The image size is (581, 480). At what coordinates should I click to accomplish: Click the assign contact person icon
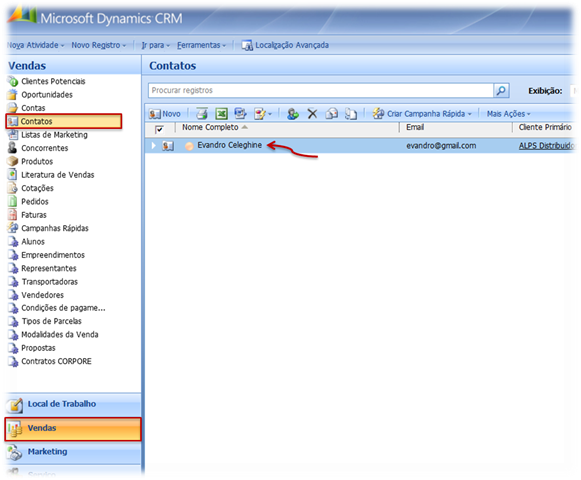pyautogui.click(x=293, y=113)
